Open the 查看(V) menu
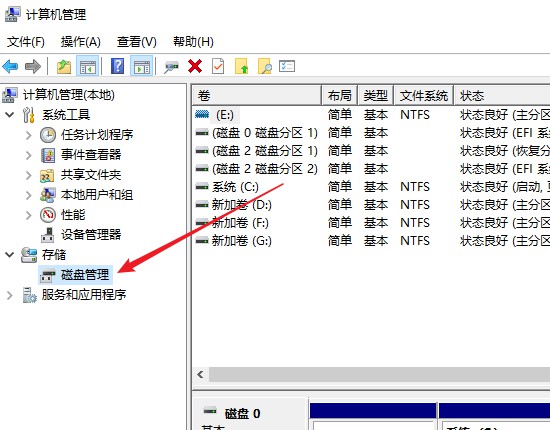 [x=136, y=42]
